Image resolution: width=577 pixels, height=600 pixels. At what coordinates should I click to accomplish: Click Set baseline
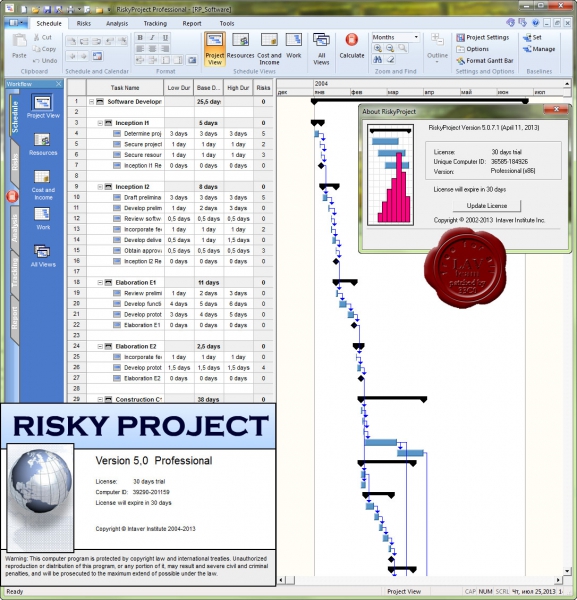(533, 37)
